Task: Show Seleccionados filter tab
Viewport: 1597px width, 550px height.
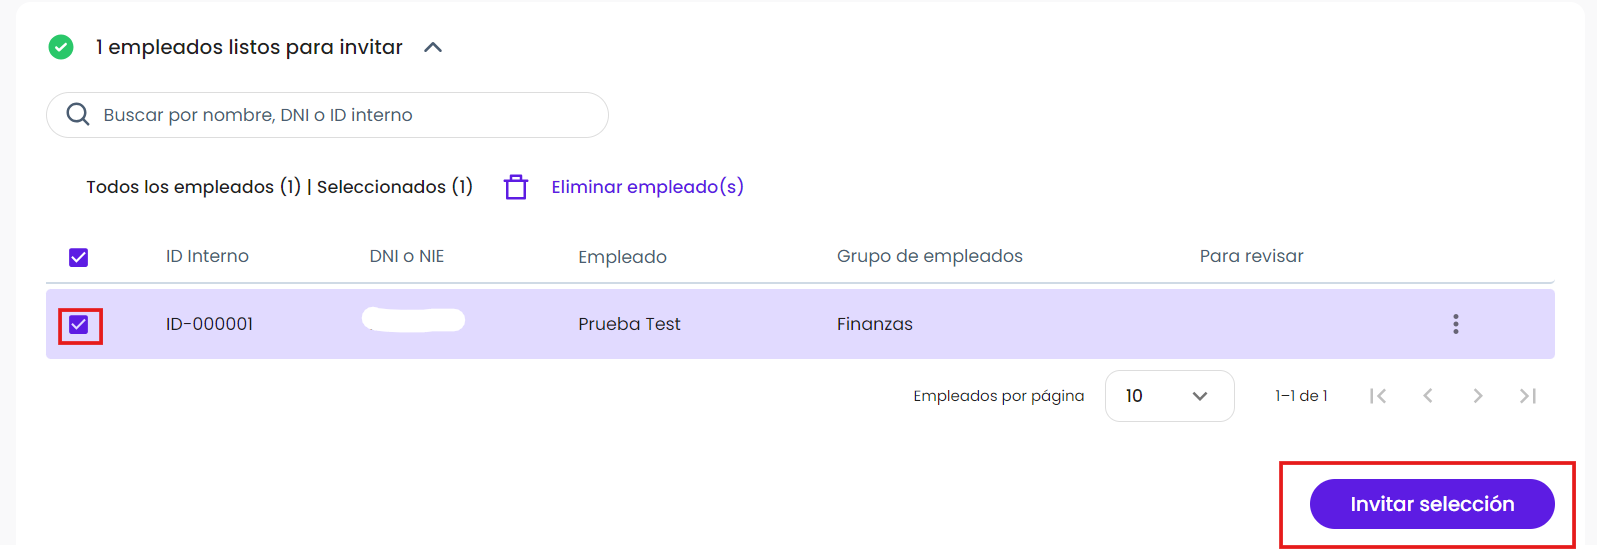Action: [394, 187]
